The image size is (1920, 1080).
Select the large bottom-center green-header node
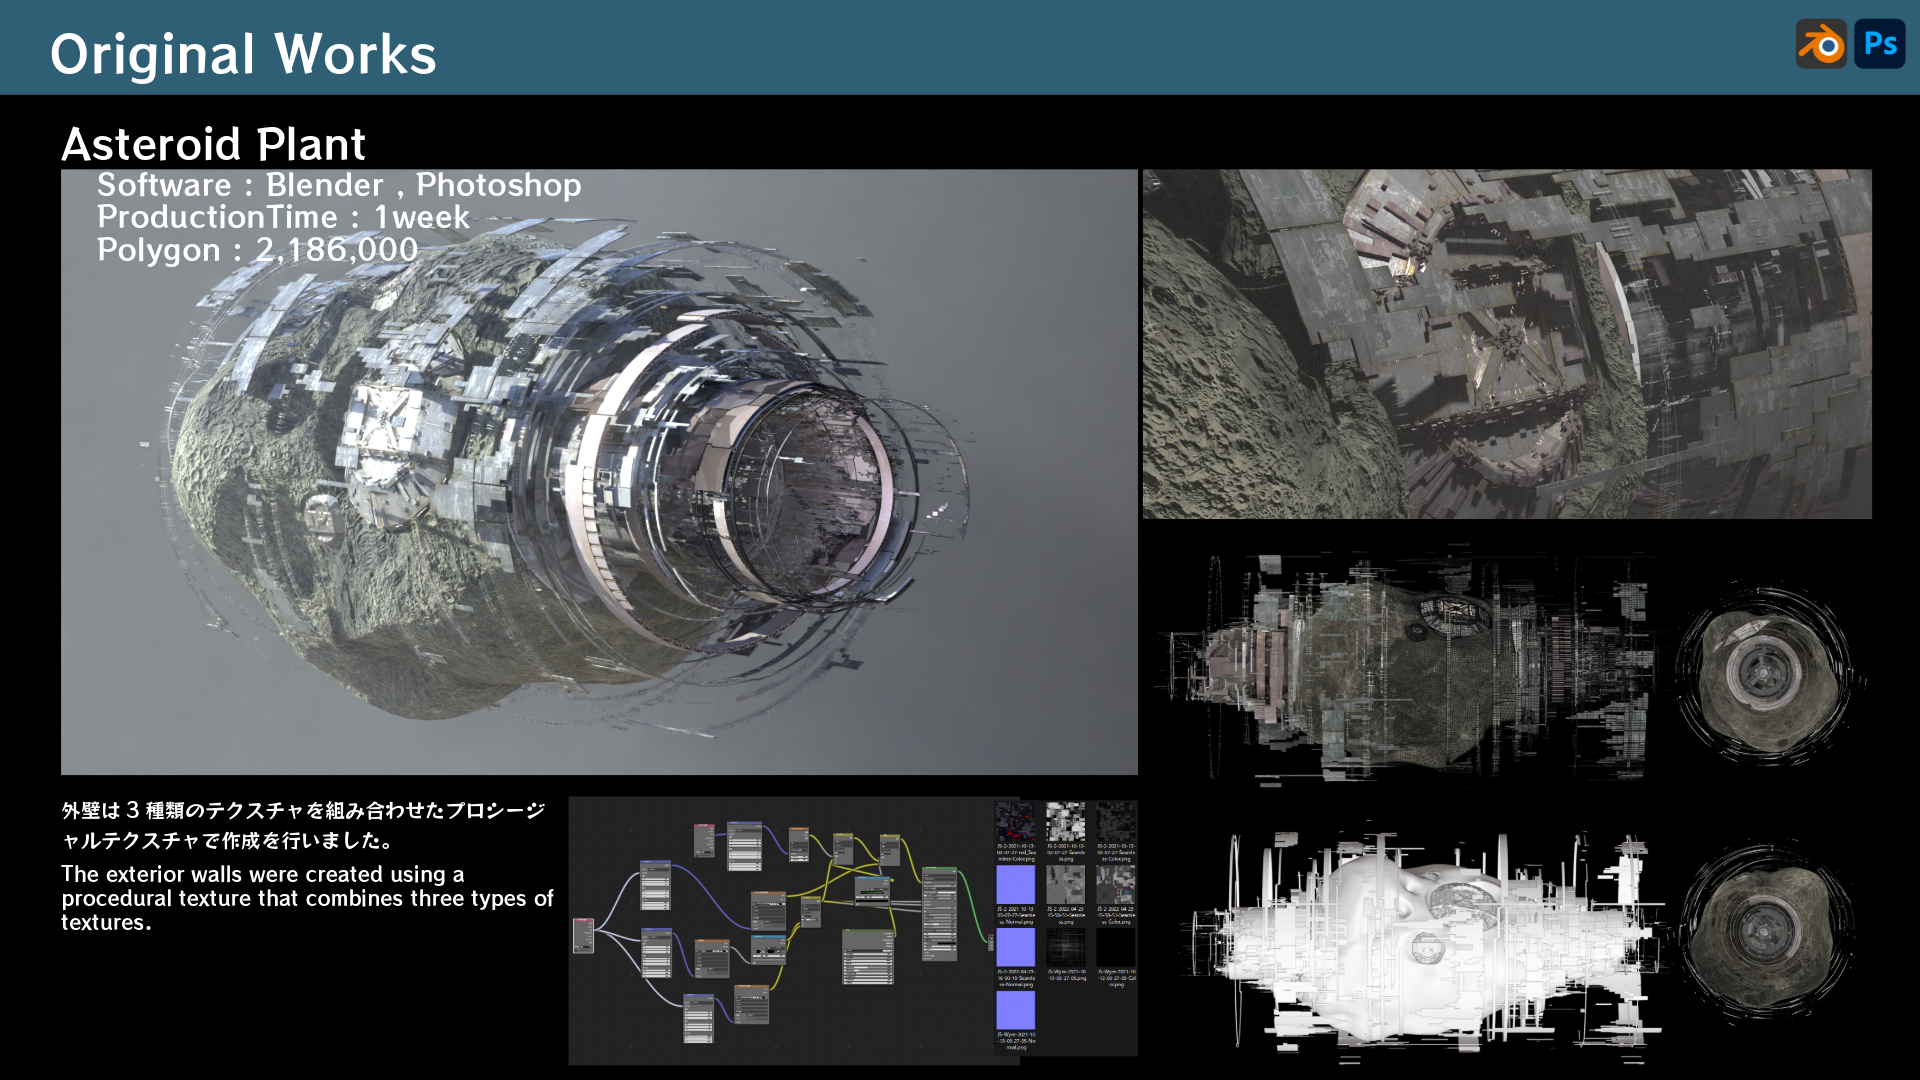tap(868, 958)
